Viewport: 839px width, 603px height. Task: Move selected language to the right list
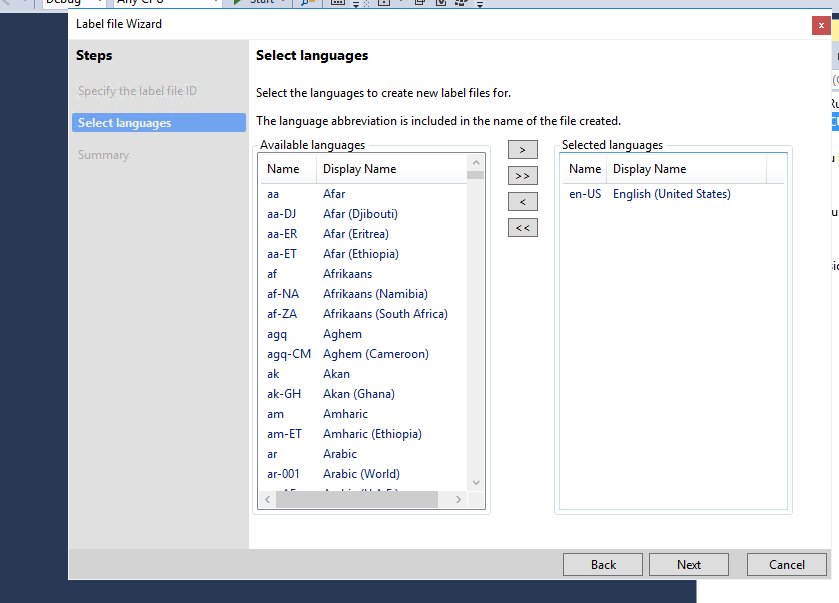pyautogui.click(x=523, y=150)
